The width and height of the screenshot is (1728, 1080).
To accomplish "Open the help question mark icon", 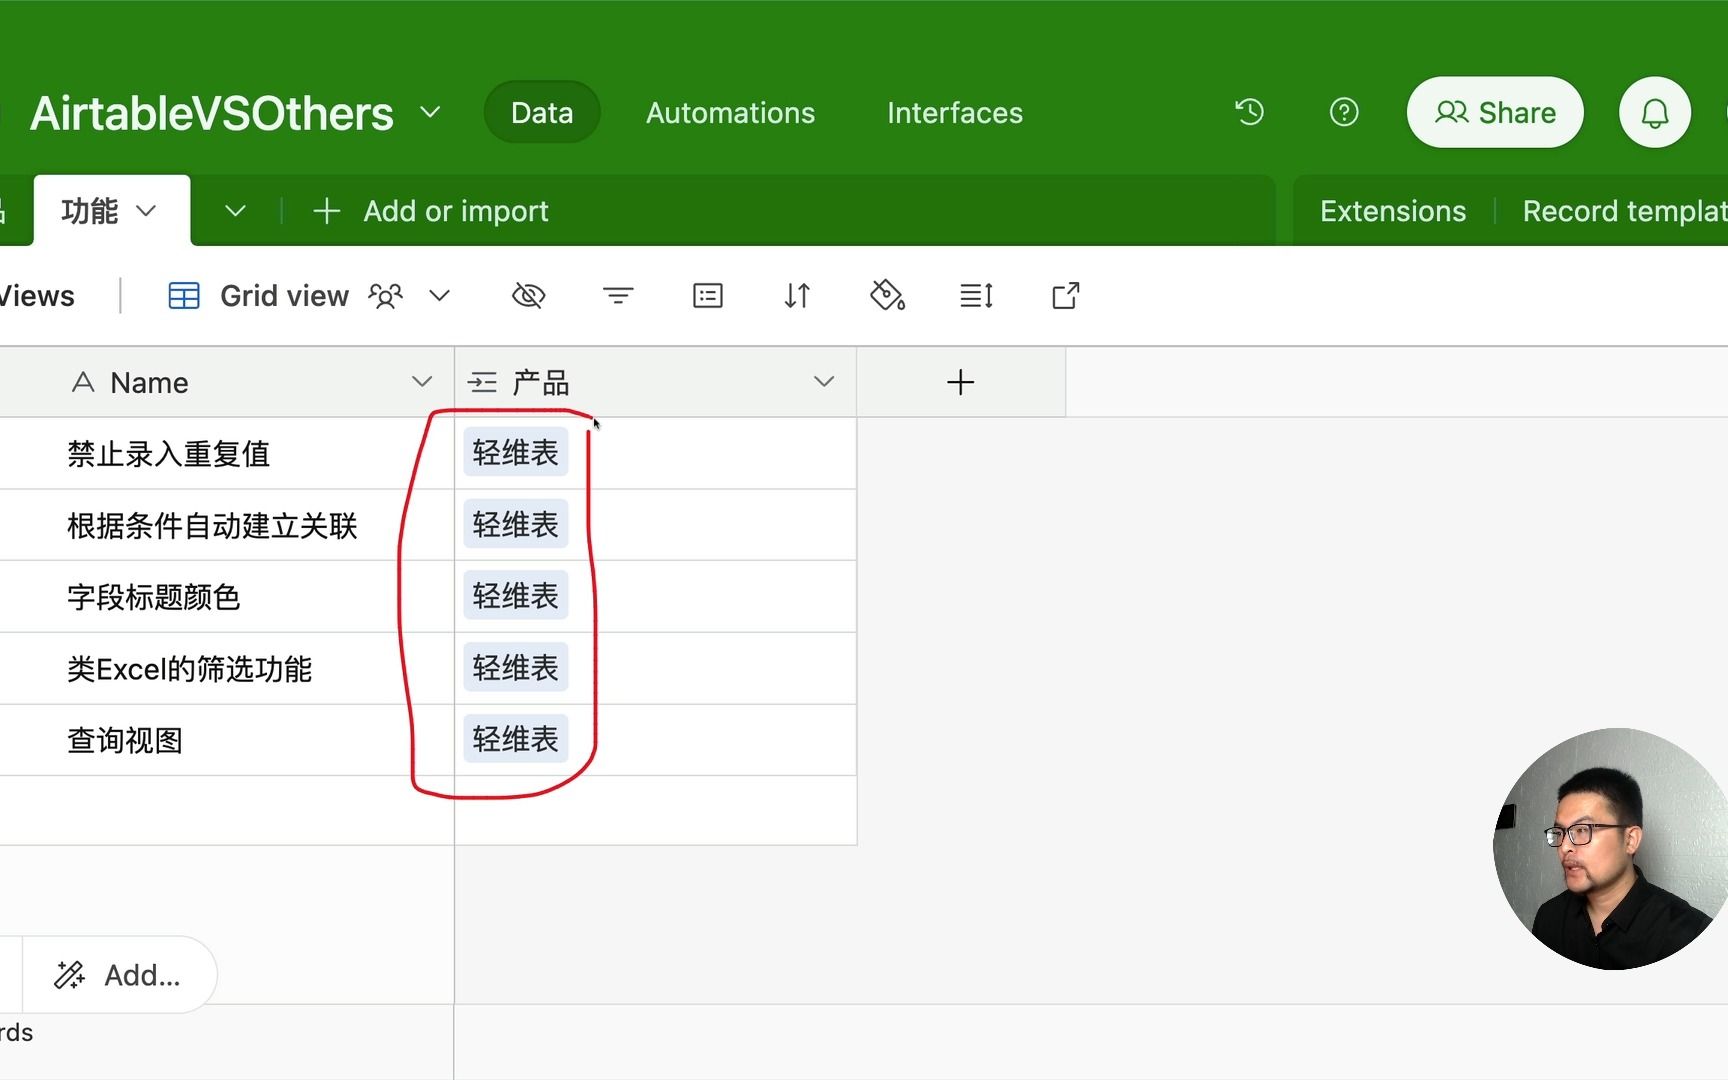I will 1344,112.
